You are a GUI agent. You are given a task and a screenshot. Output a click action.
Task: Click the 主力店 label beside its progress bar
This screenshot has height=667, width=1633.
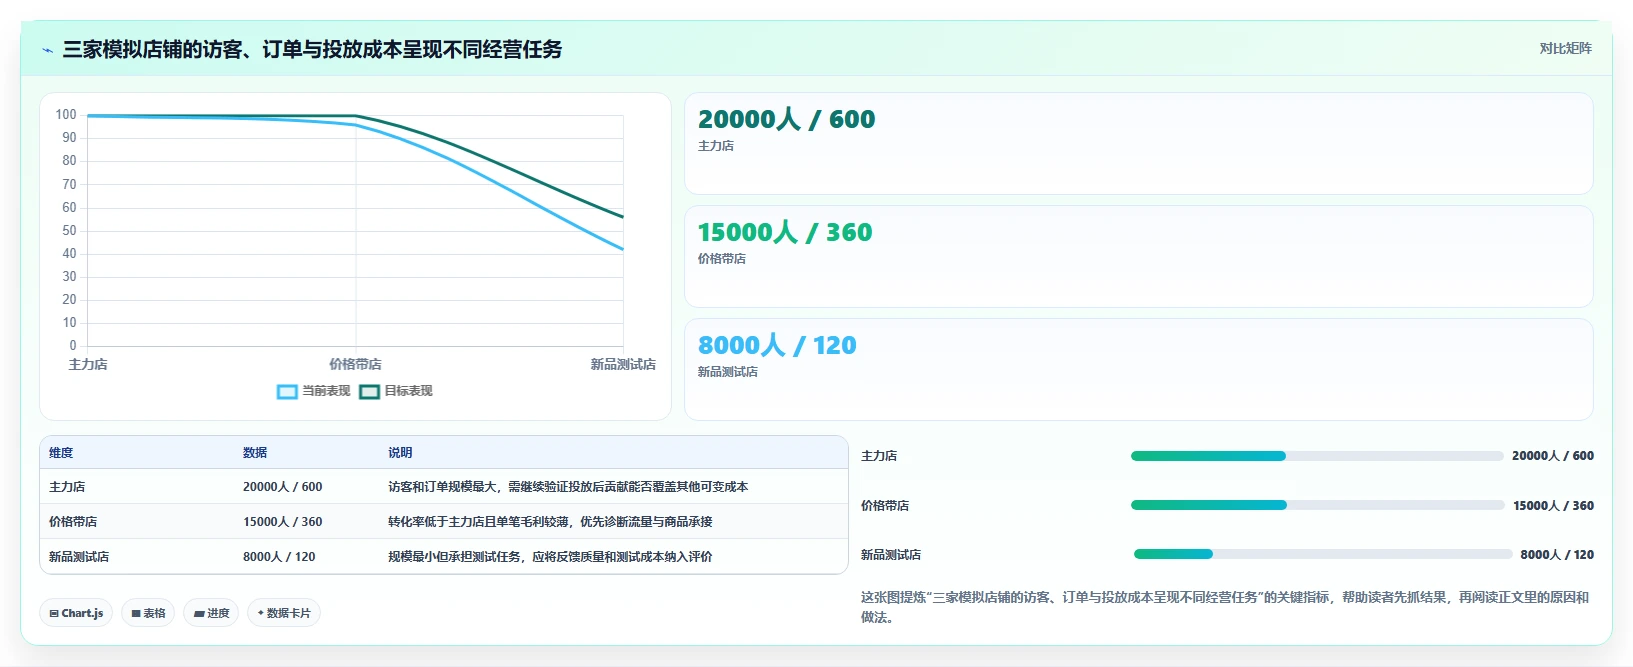point(879,456)
